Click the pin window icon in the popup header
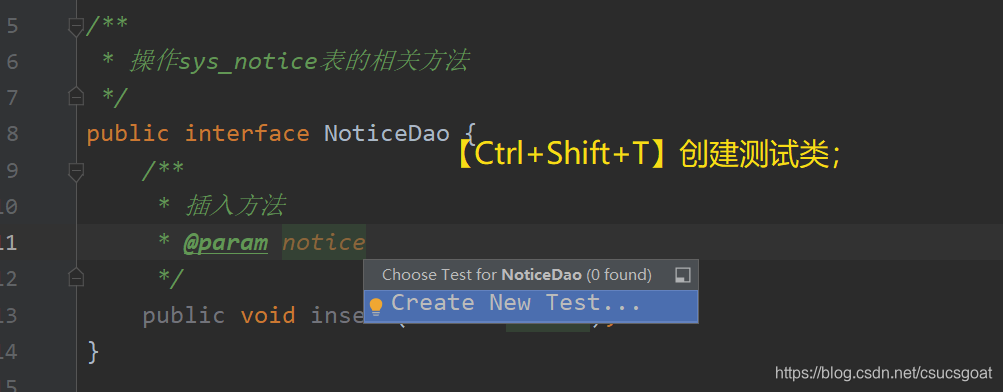The width and height of the screenshot is (1003, 392). tap(683, 275)
